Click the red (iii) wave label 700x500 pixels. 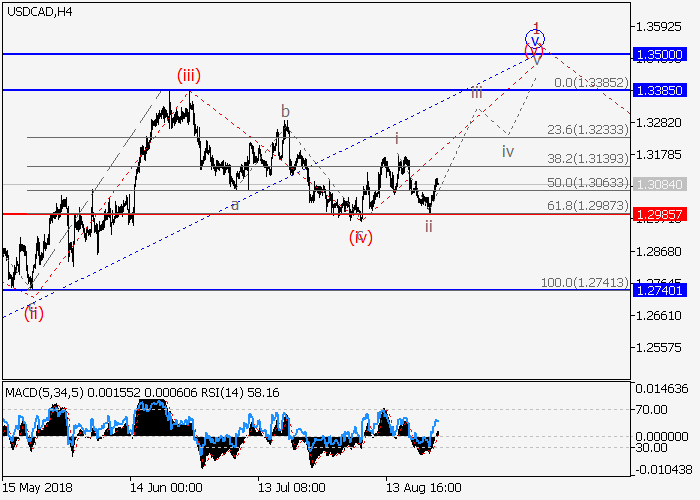coord(188,75)
